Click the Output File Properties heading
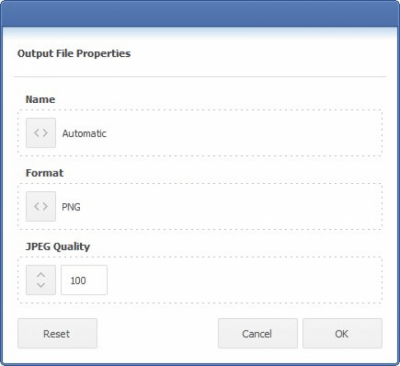The height and width of the screenshot is (366, 400). 74,53
